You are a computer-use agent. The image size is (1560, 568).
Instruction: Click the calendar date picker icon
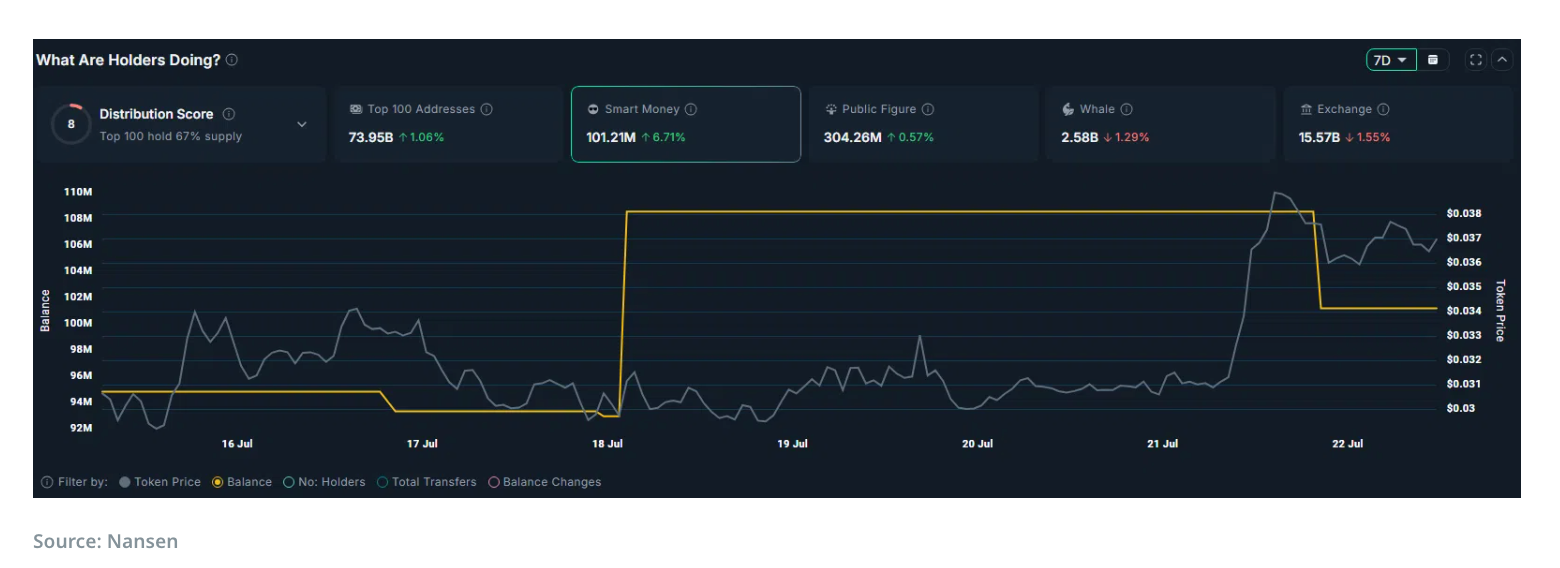[1433, 60]
